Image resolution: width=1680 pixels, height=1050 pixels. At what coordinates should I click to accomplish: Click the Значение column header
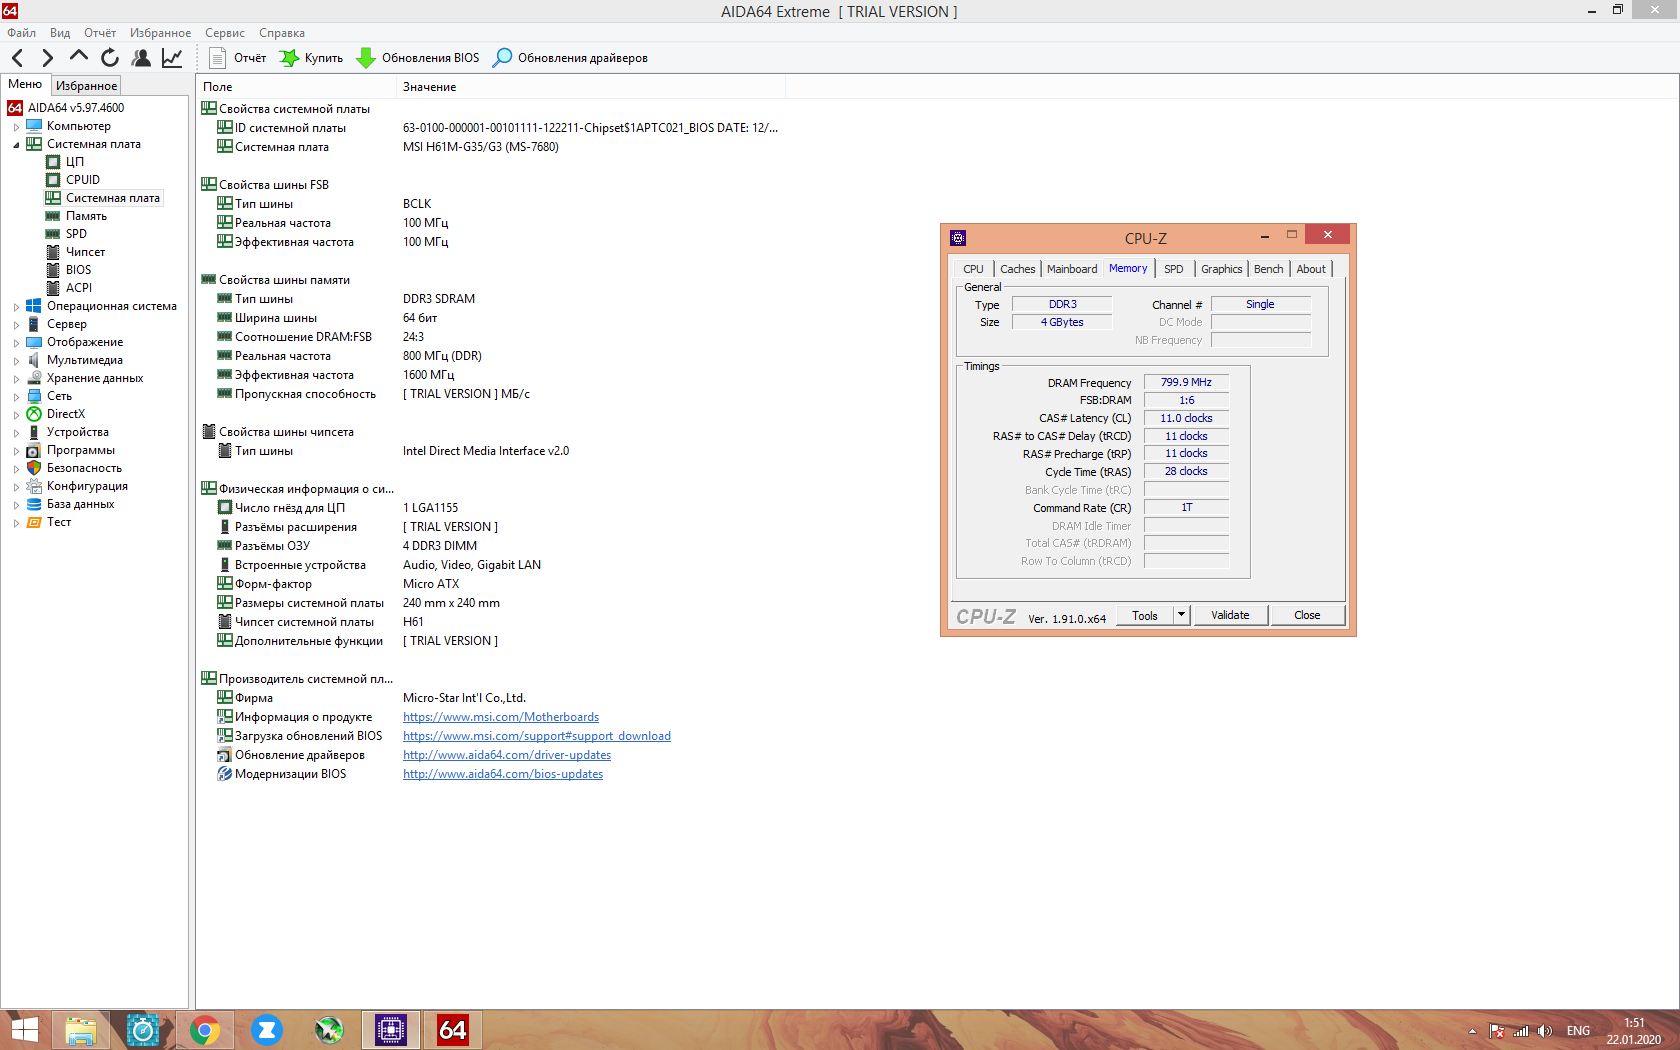tap(590, 87)
